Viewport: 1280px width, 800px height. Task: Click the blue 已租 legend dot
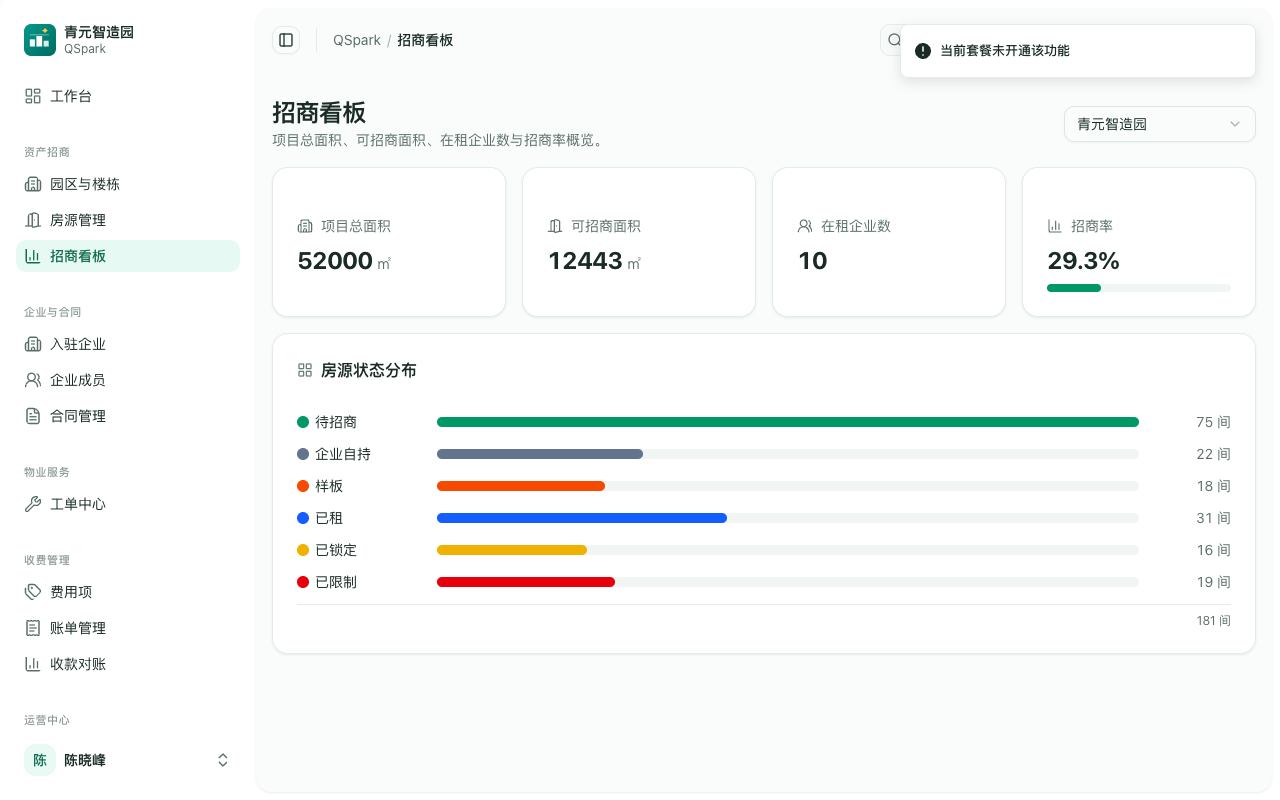[303, 518]
